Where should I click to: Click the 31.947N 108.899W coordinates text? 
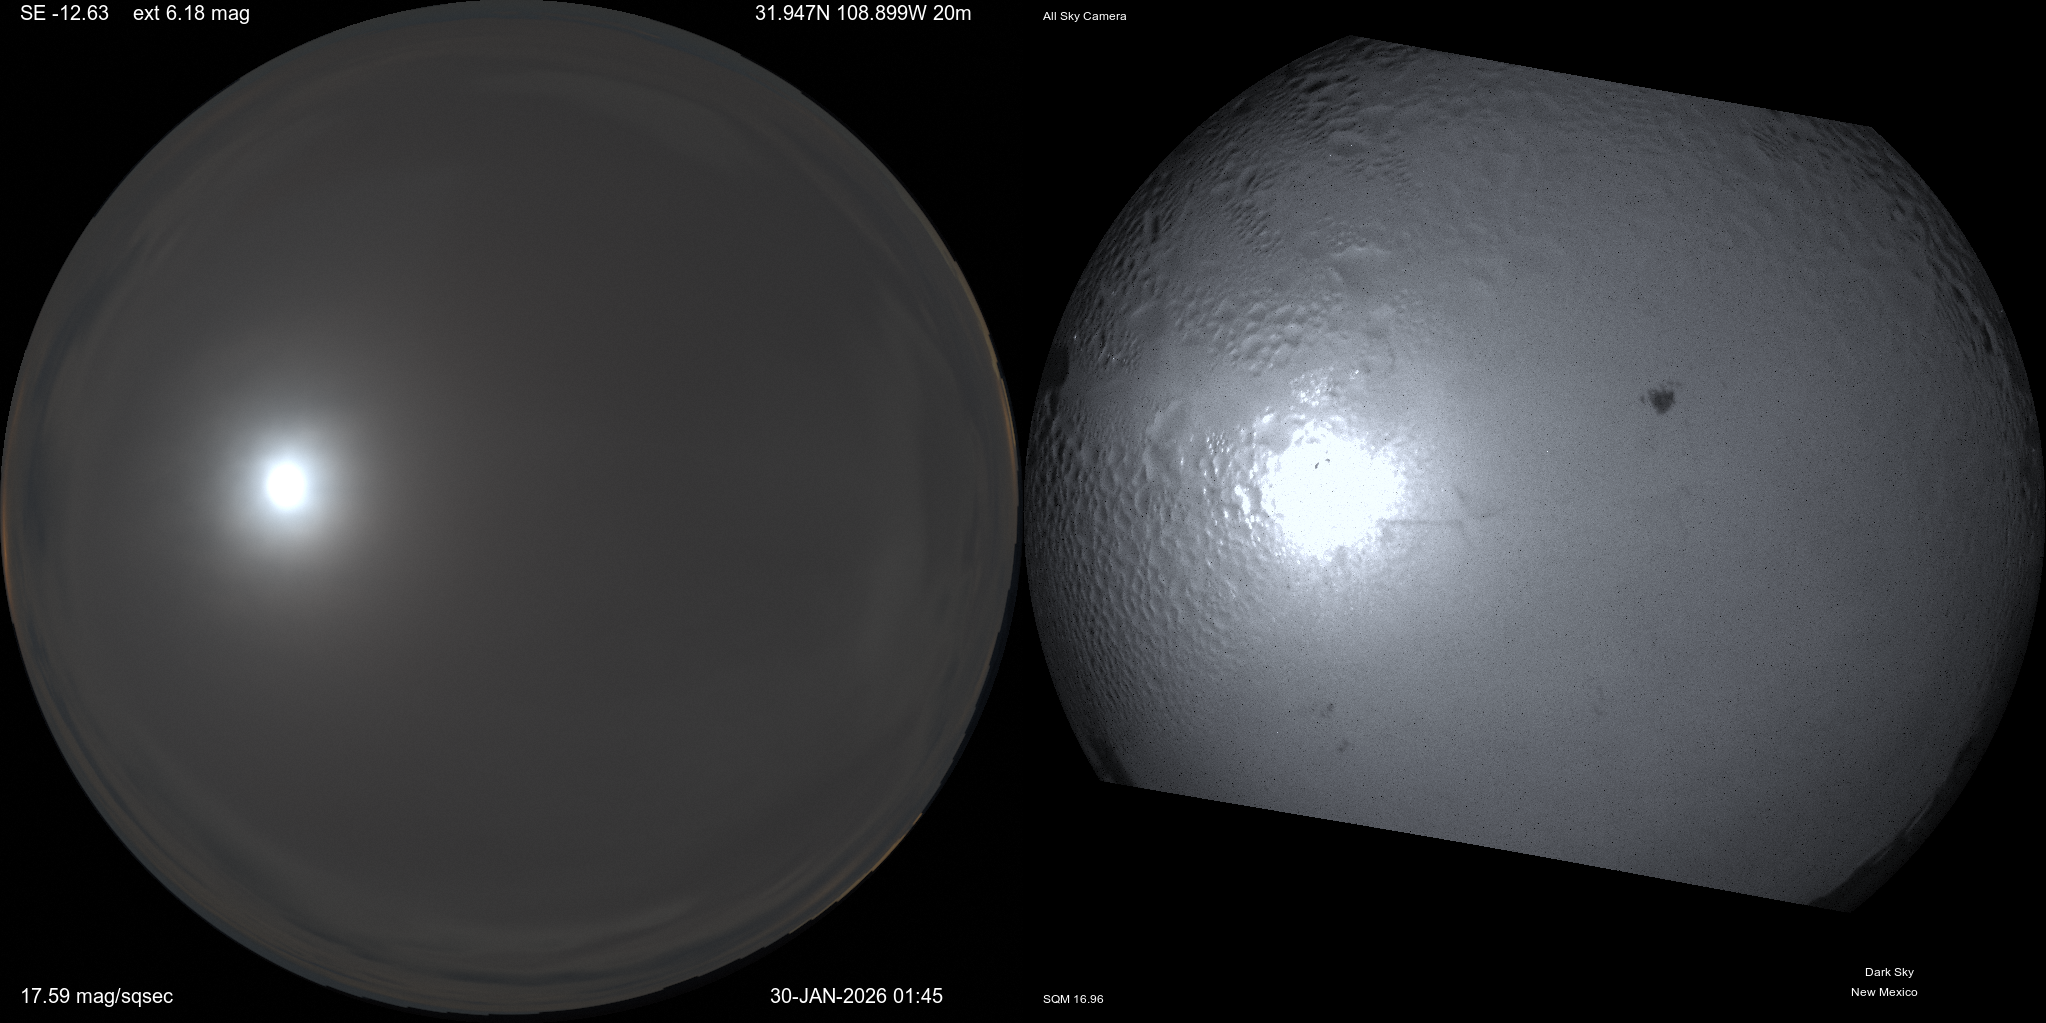pyautogui.click(x=837, y=13)
